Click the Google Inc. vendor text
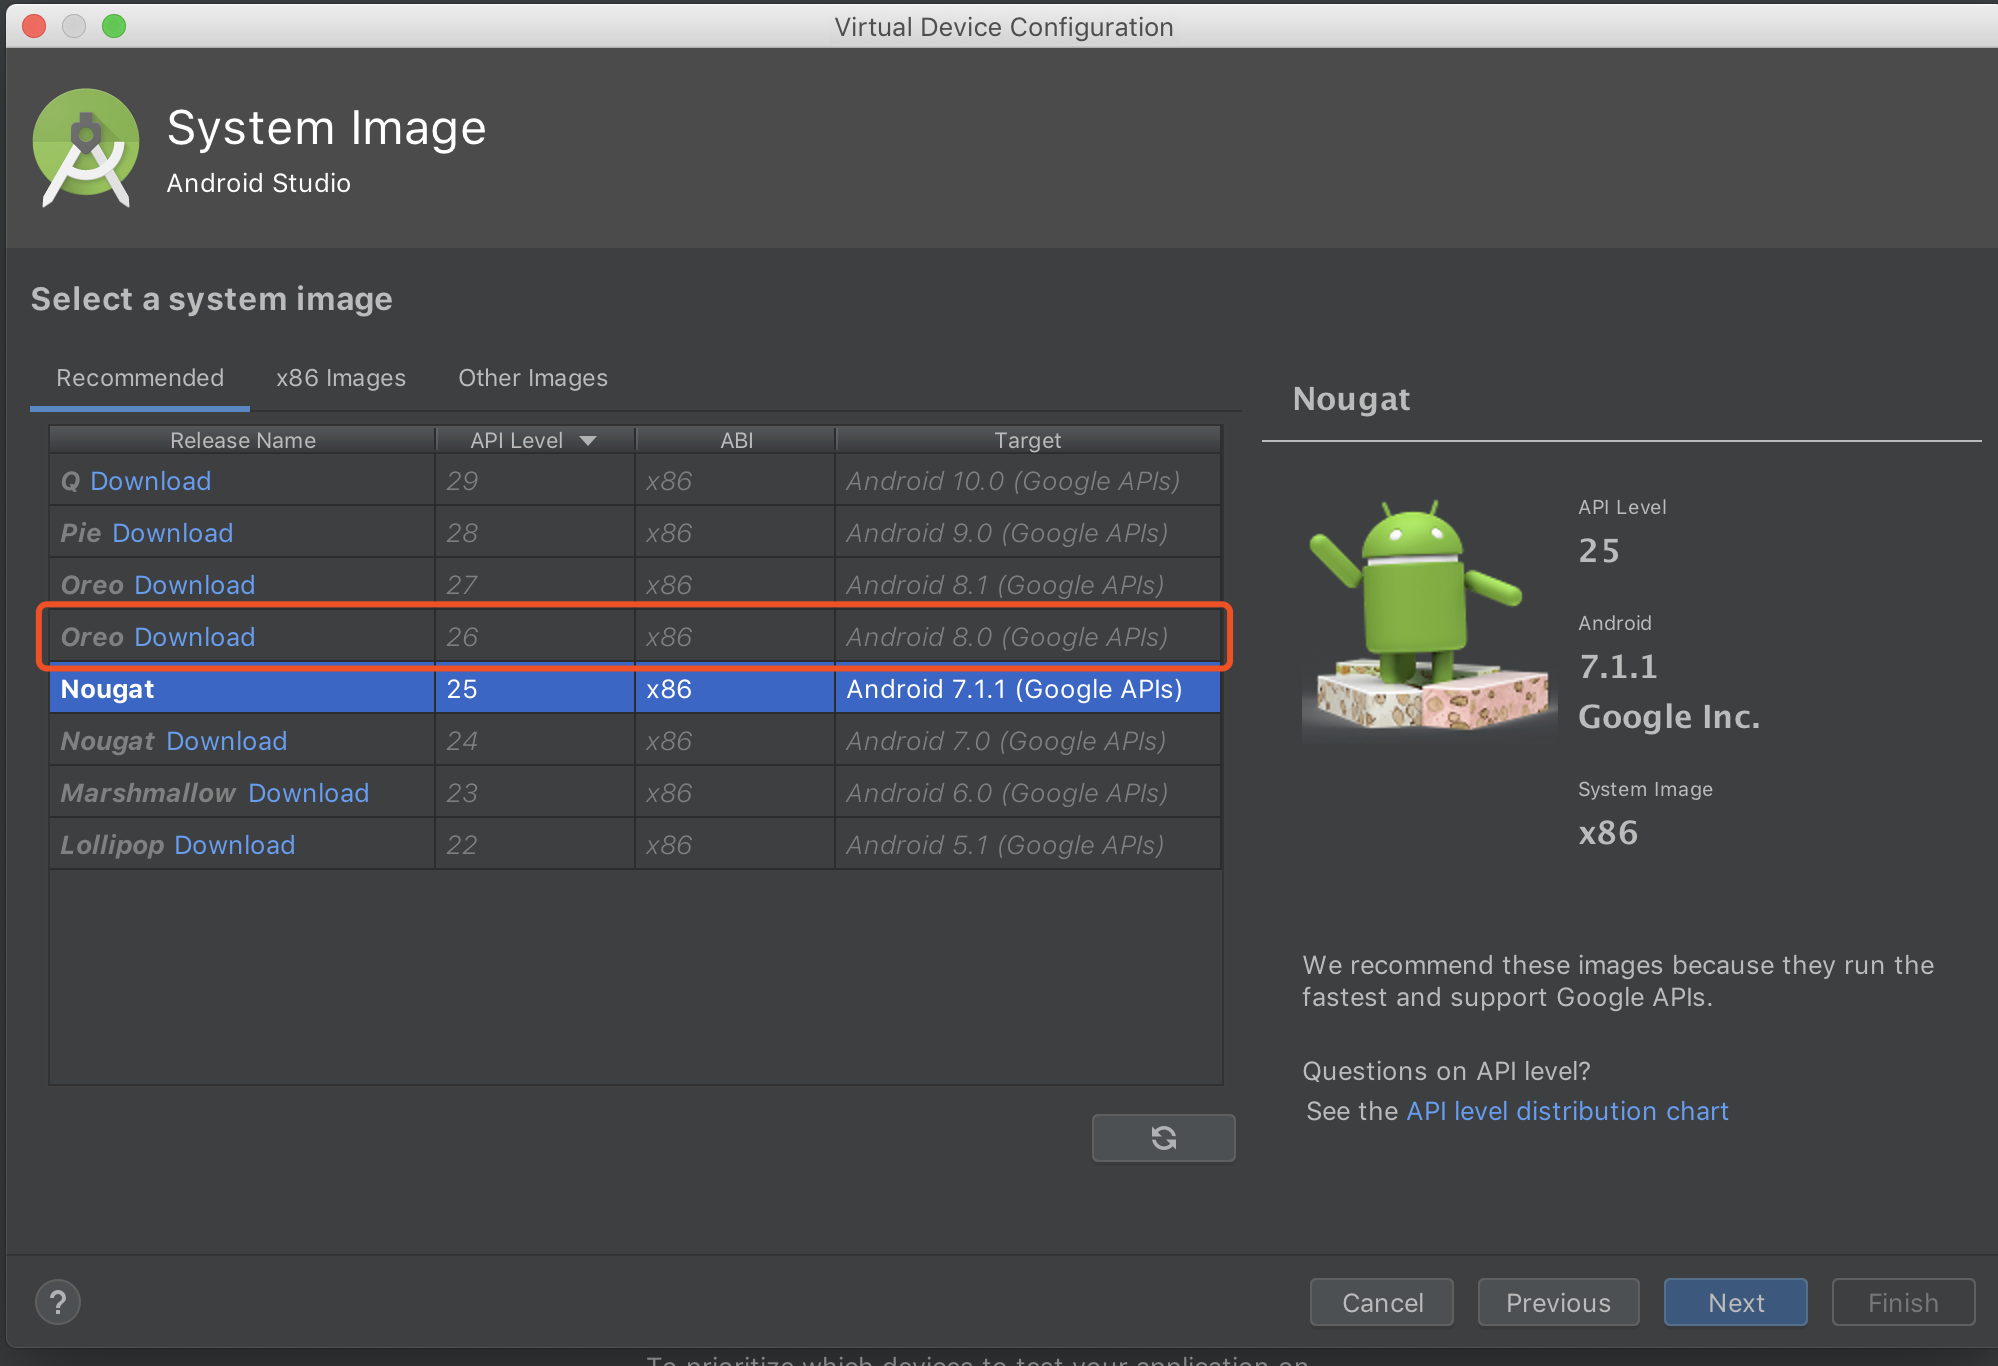1998x1366 pixels. coord(1669,716)
